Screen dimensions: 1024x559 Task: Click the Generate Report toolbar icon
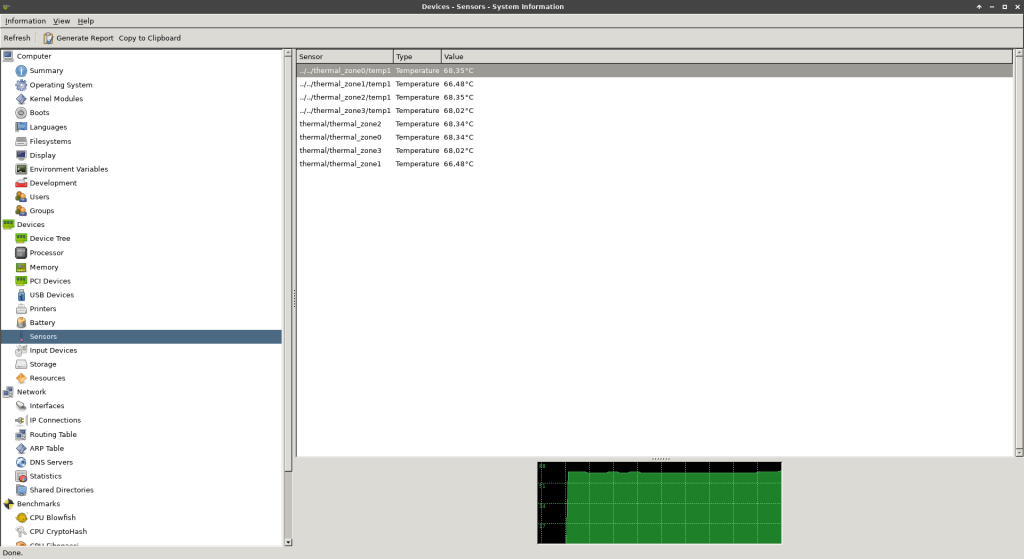pos(48,38)
